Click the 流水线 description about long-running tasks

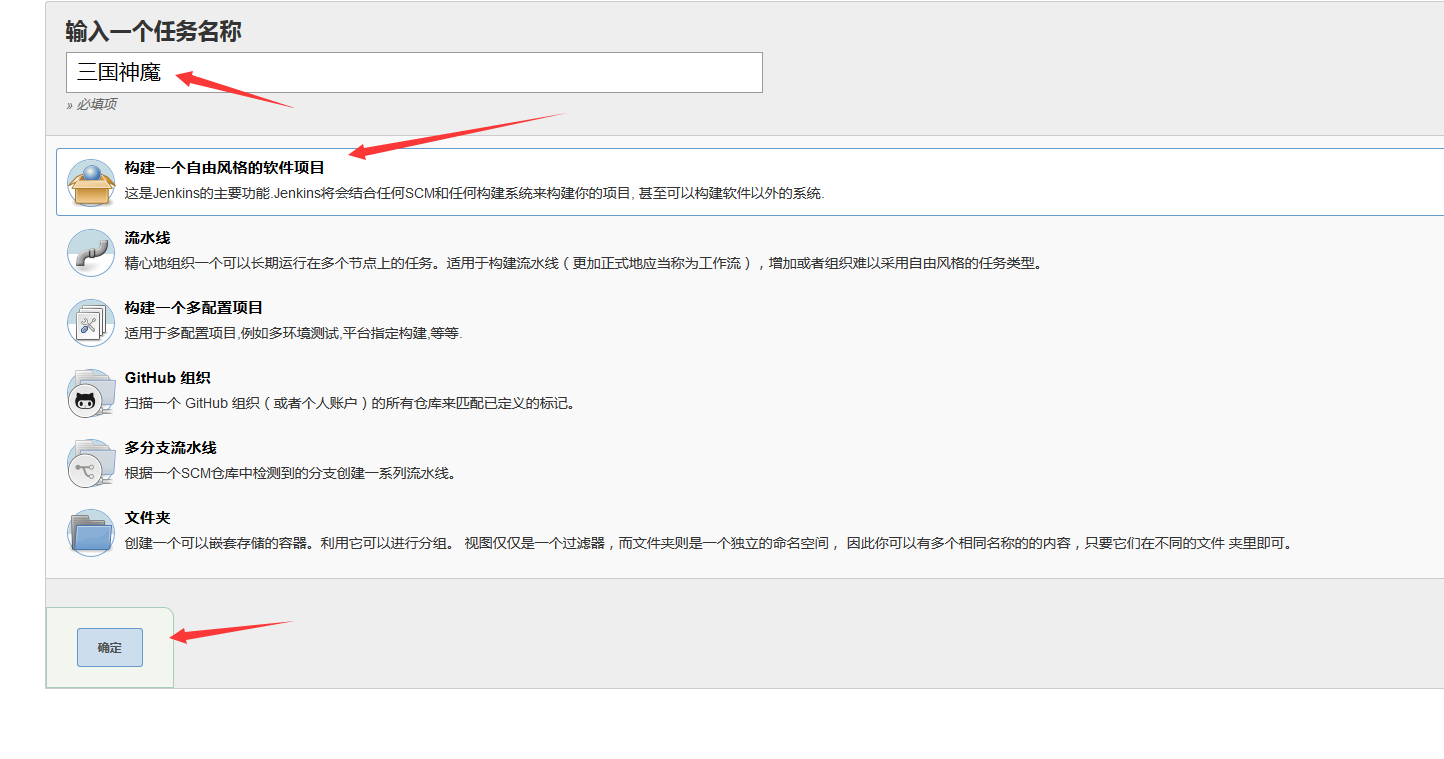[x=582, y=264]
